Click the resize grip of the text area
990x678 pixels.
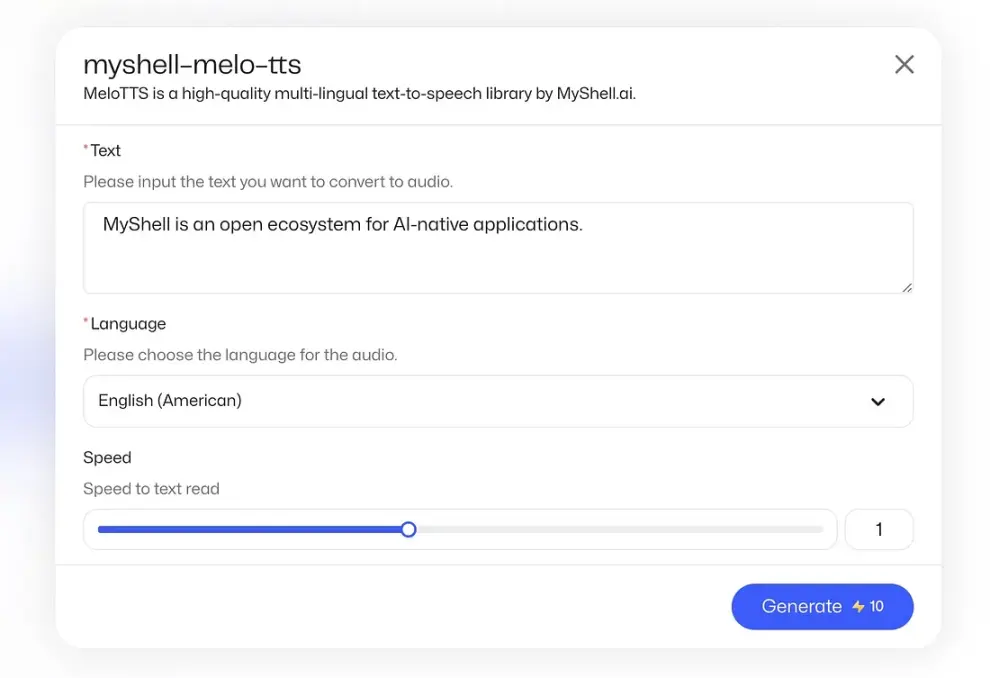tap(906, 287)
